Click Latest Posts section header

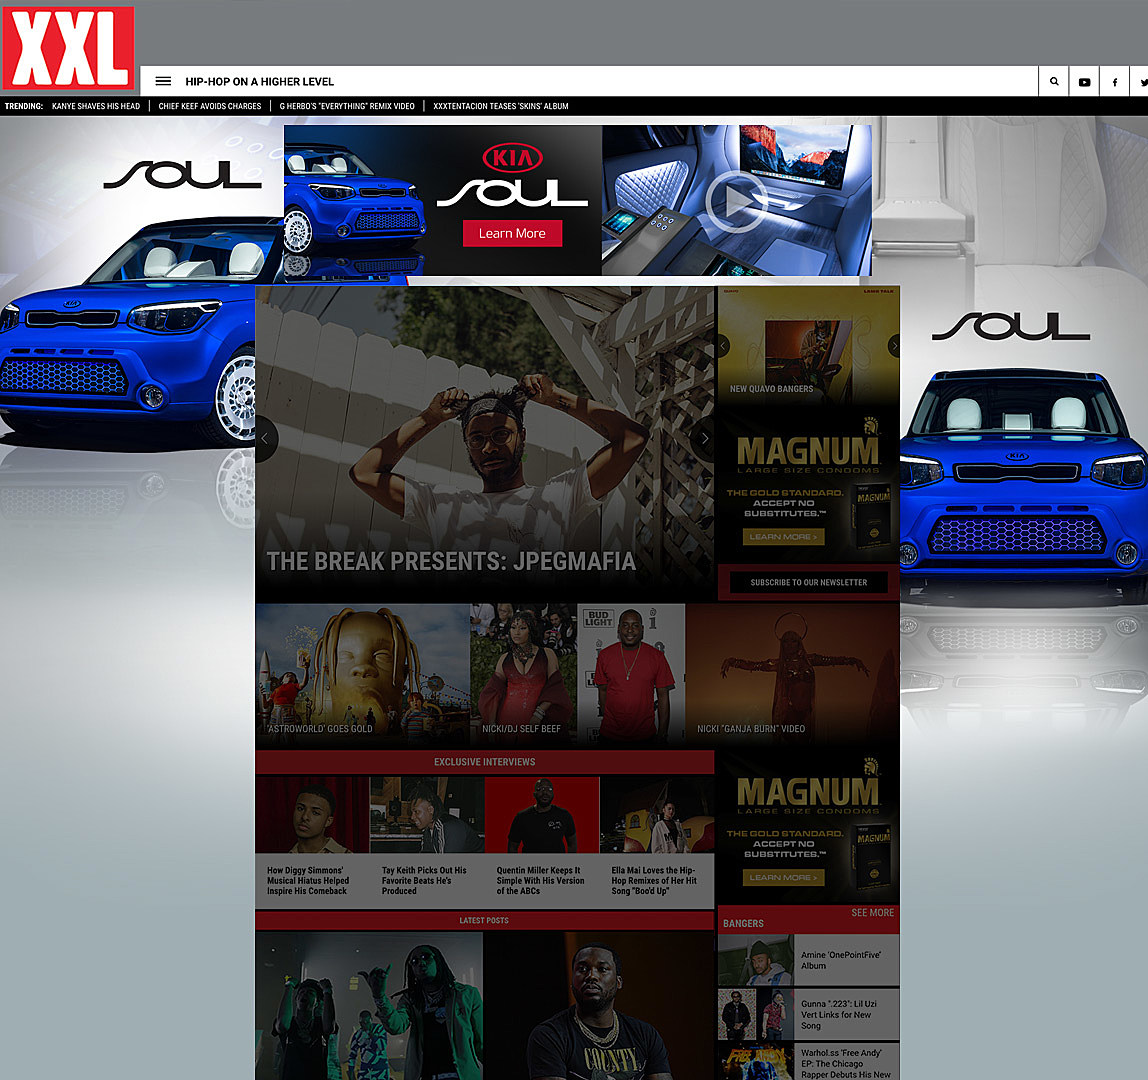484,920
